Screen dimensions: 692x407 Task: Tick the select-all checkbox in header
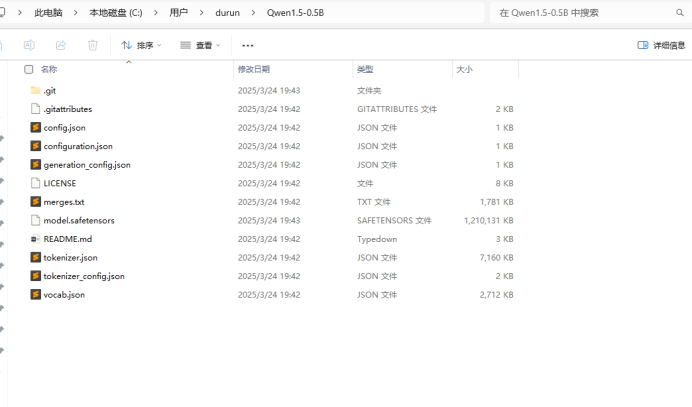coord(29,69)
